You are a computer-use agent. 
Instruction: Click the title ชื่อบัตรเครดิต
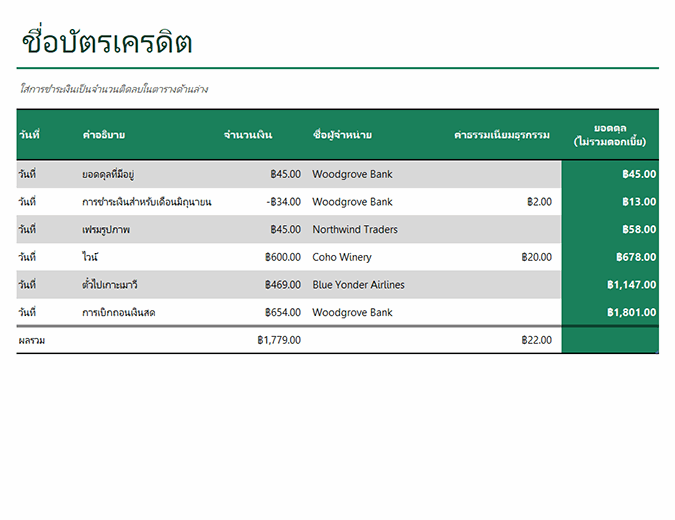(x=106, y=42)
